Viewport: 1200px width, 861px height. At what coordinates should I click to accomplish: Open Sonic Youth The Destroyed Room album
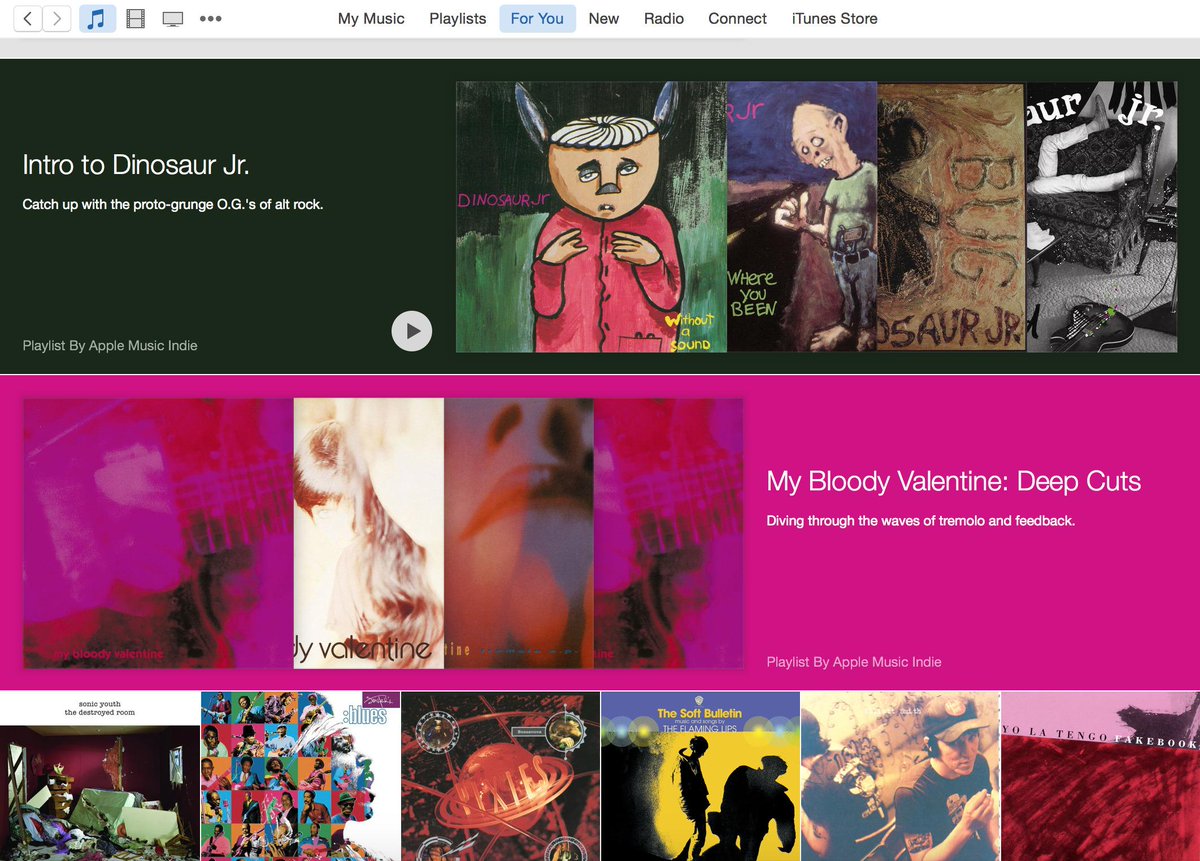point(100,776)
